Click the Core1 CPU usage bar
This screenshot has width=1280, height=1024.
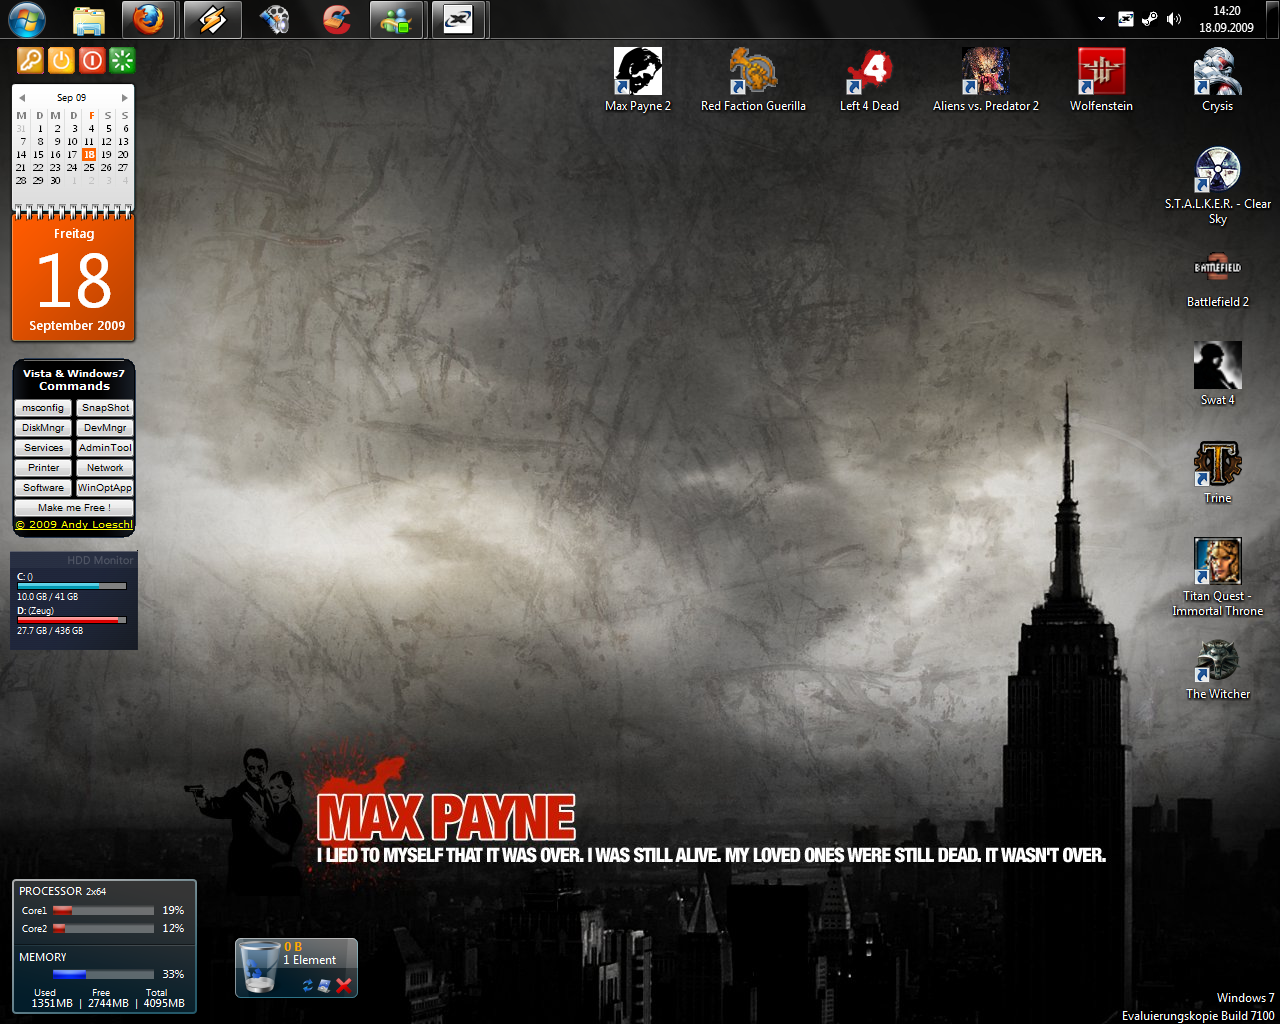[103, 910]
